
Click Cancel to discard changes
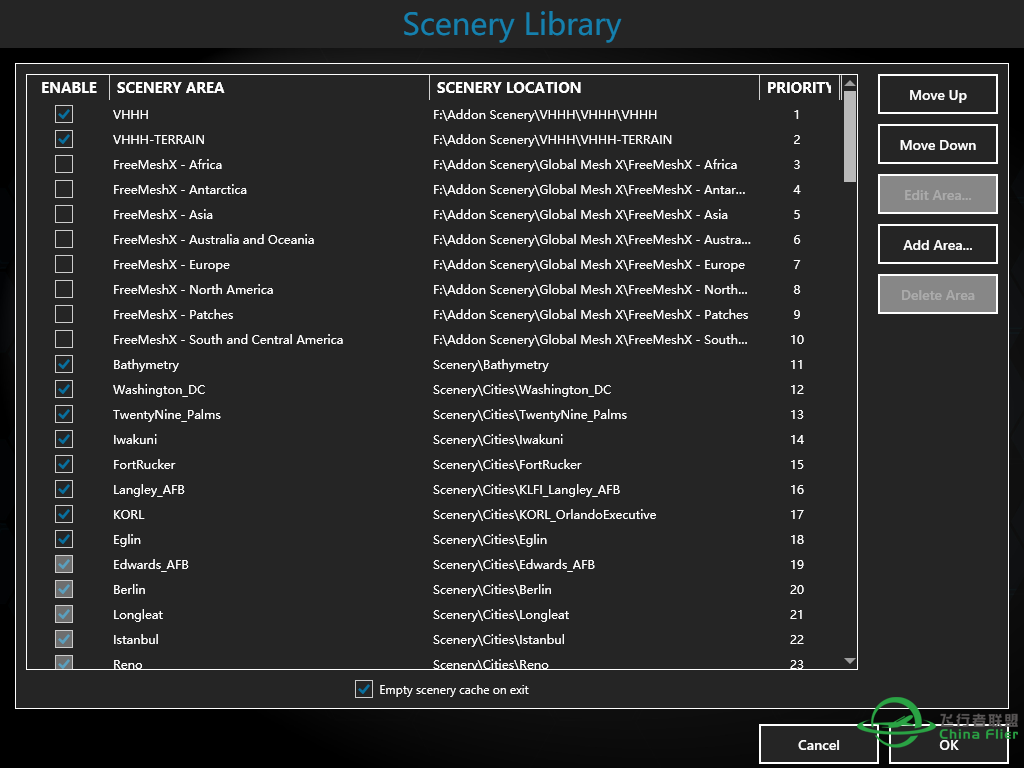coord(818,745)
